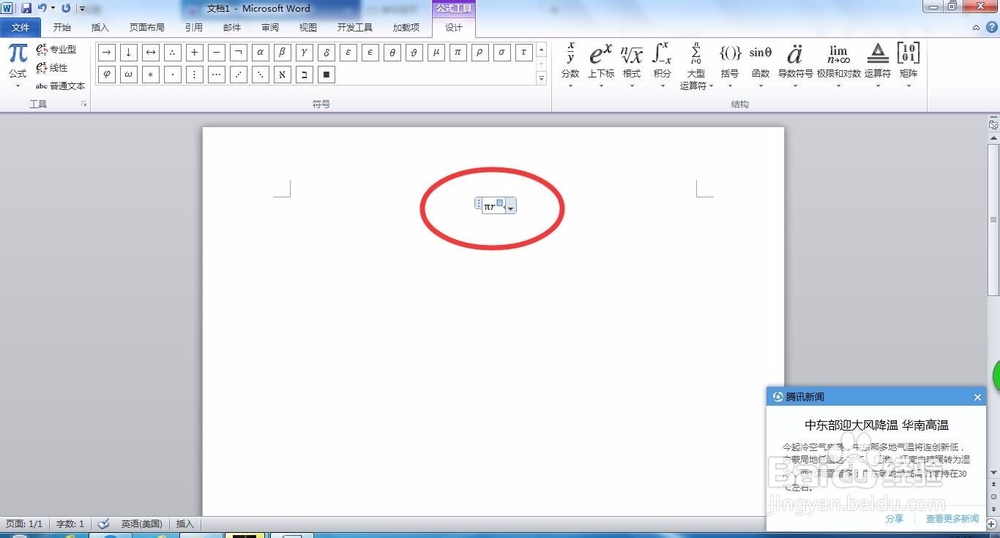Screen dimensions: 1000x538
Task: Insert the epsilon ε symbol
Action: pyautogui.click(x=348, y=52)
